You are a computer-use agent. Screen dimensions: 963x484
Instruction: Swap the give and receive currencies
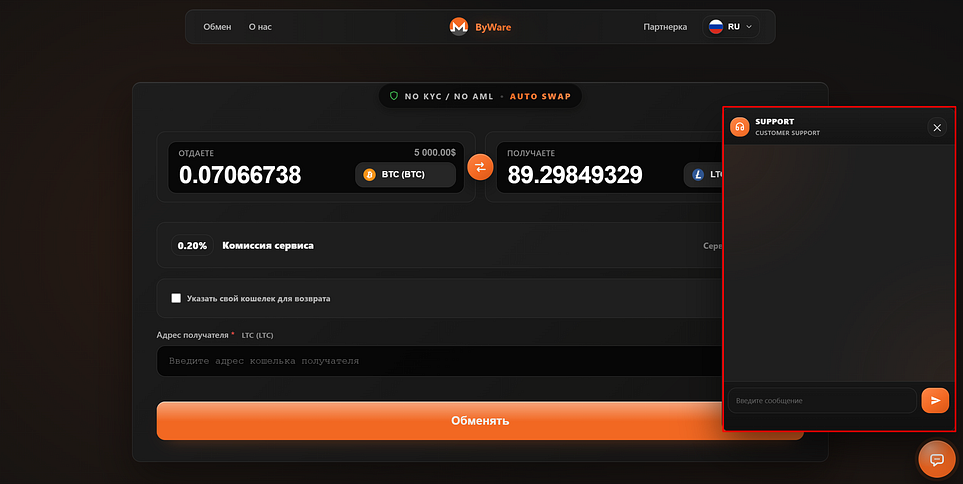[480, 167]
